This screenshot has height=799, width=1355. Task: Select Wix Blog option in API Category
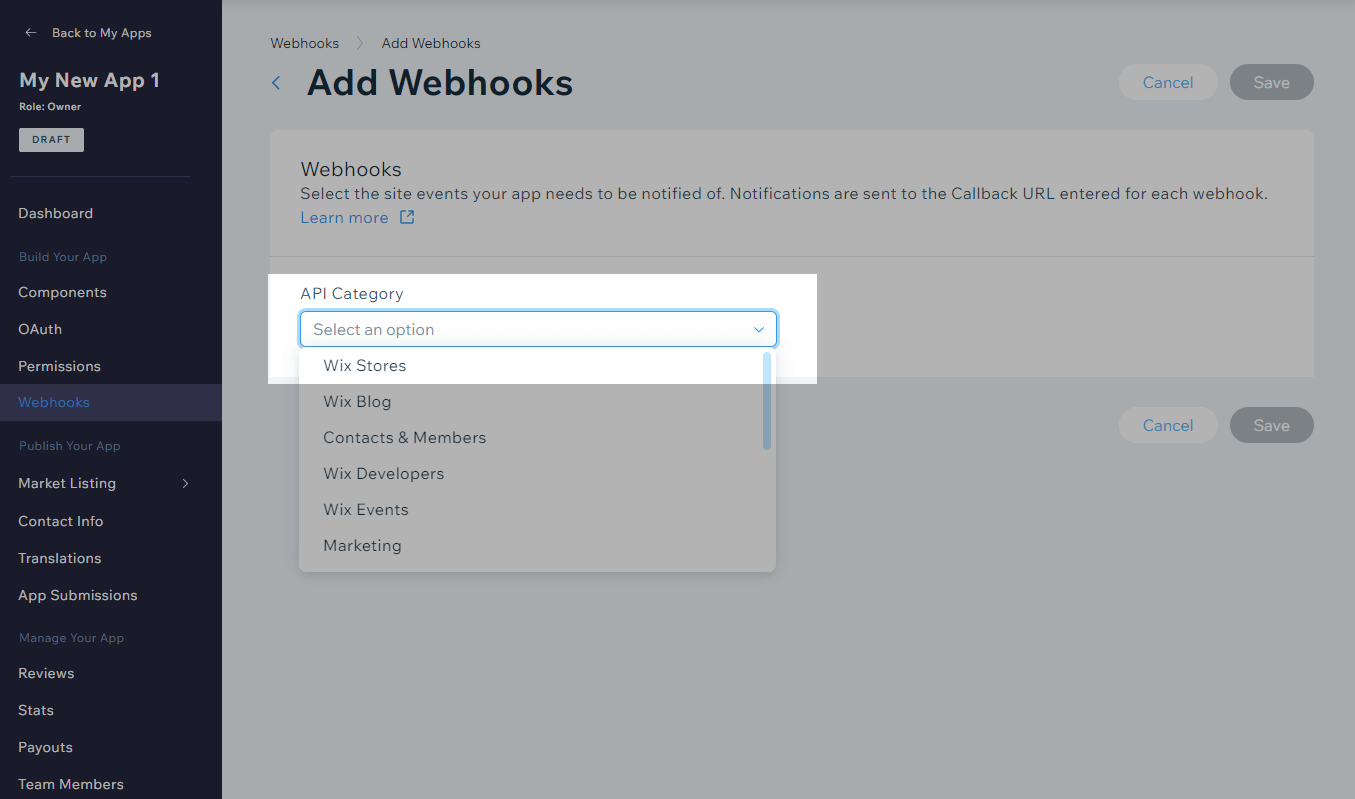[357, 402]
